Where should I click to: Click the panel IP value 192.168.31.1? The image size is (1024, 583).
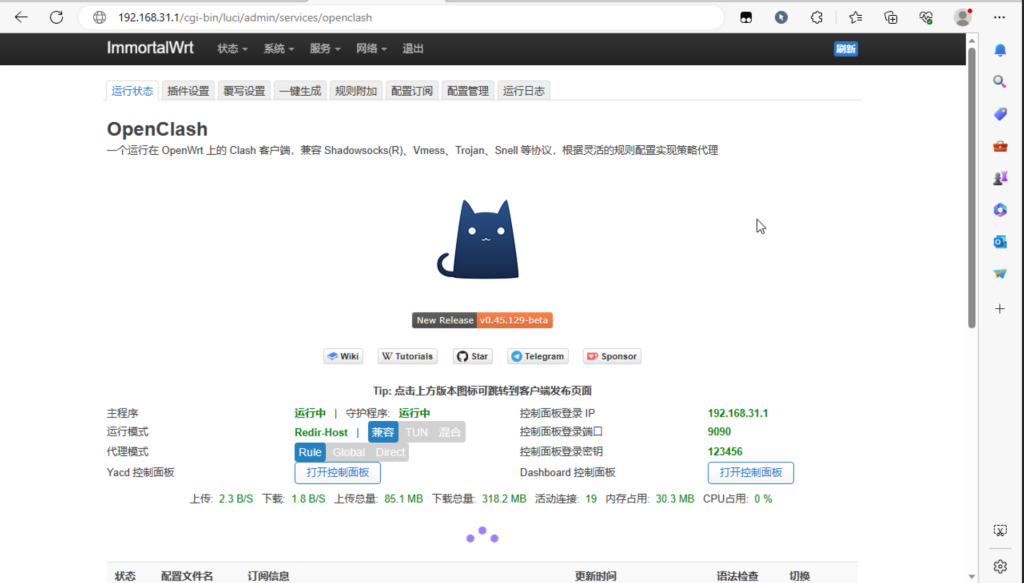tap(737, 413)
